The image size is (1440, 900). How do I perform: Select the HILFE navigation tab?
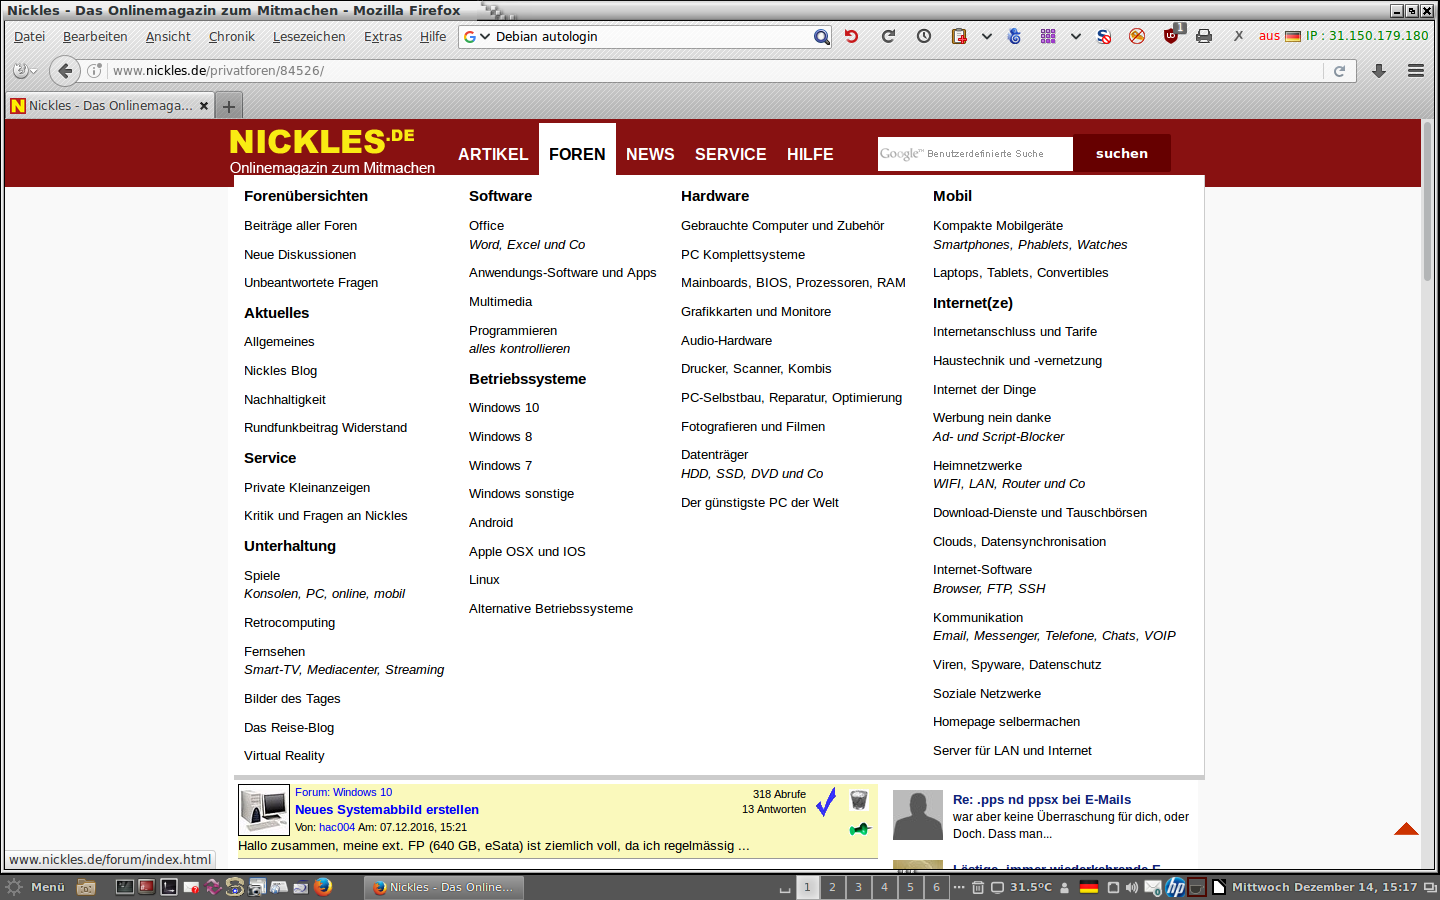(x=810, y=154)
